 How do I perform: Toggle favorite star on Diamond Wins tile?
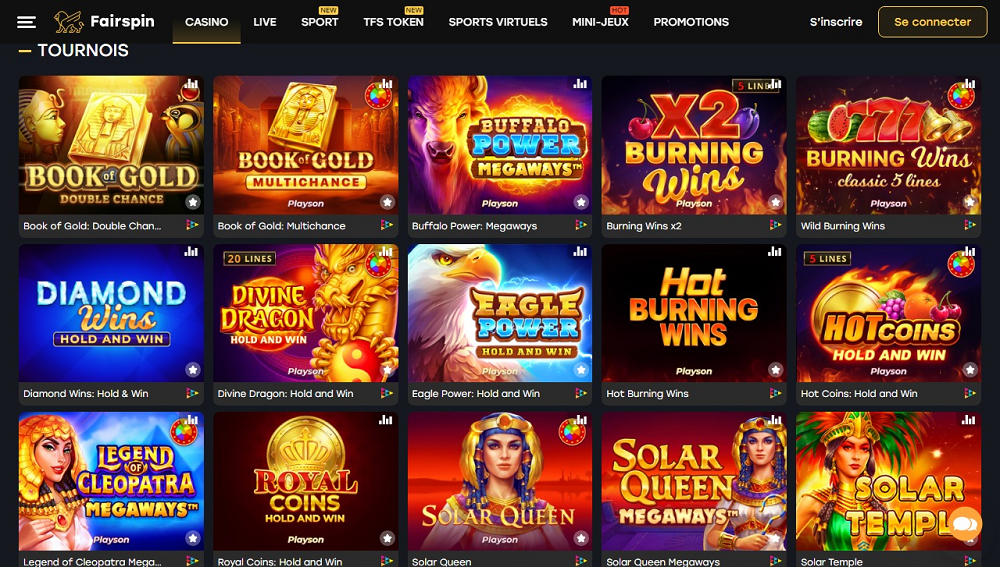click(193, 370)
